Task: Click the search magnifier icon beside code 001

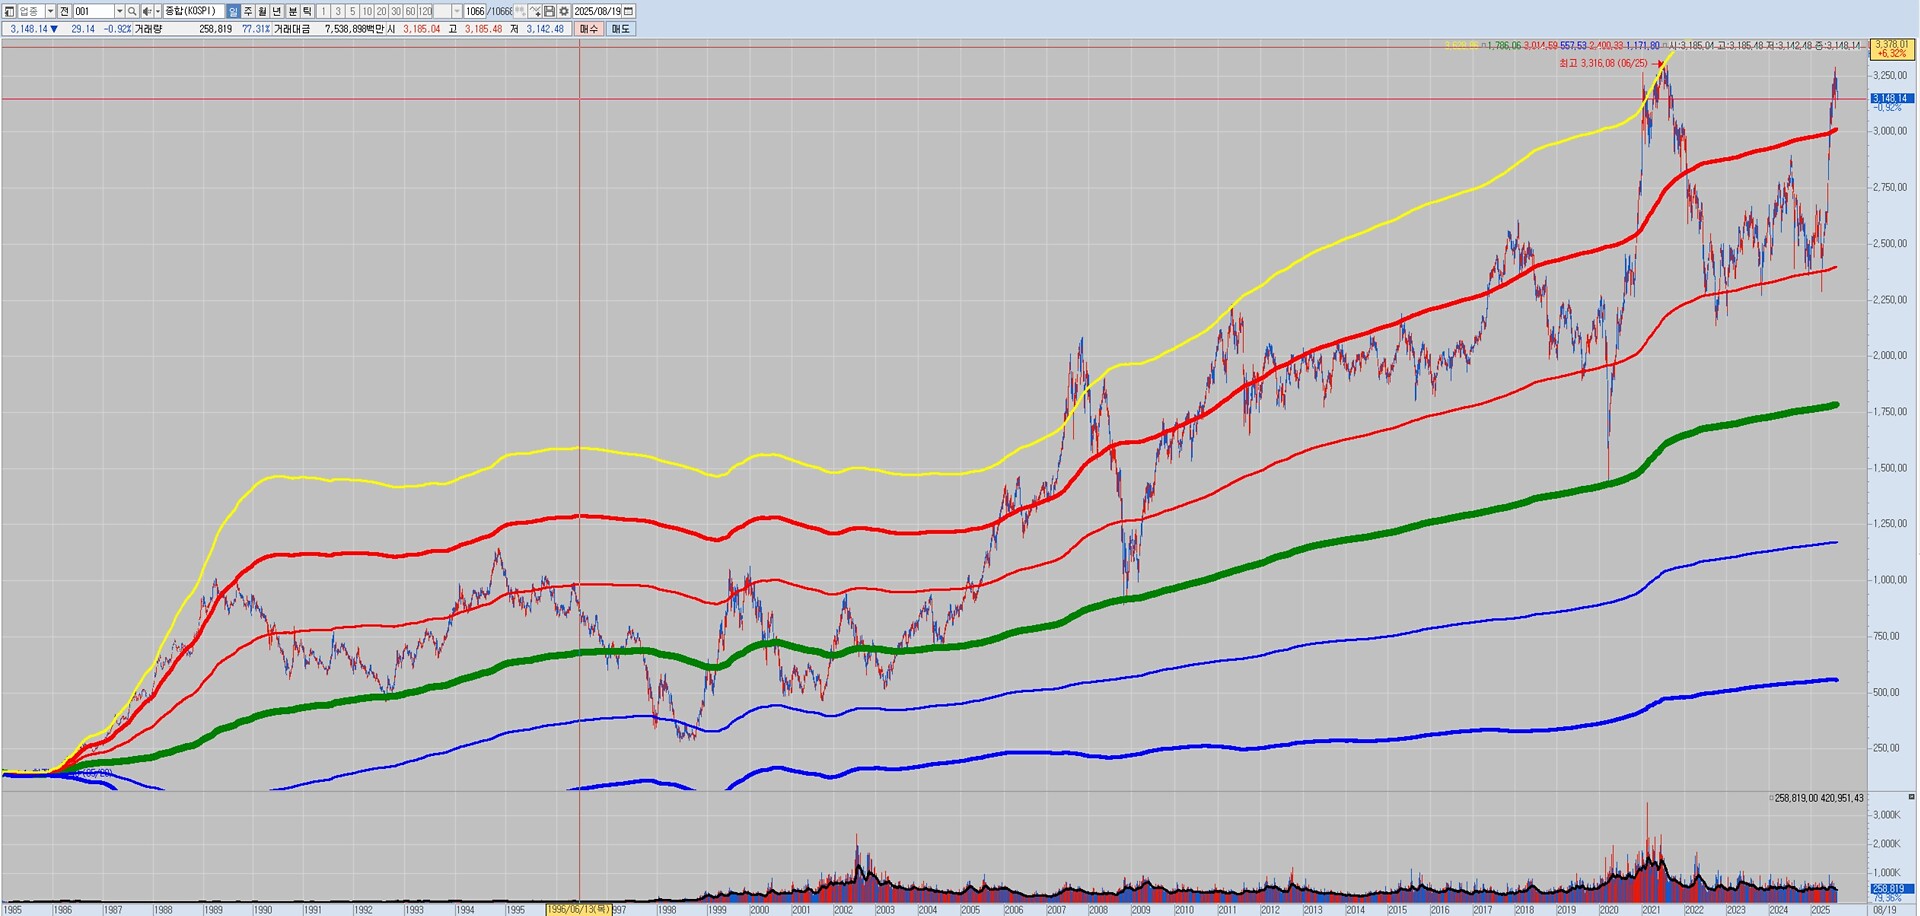Action: coord(132,11)
